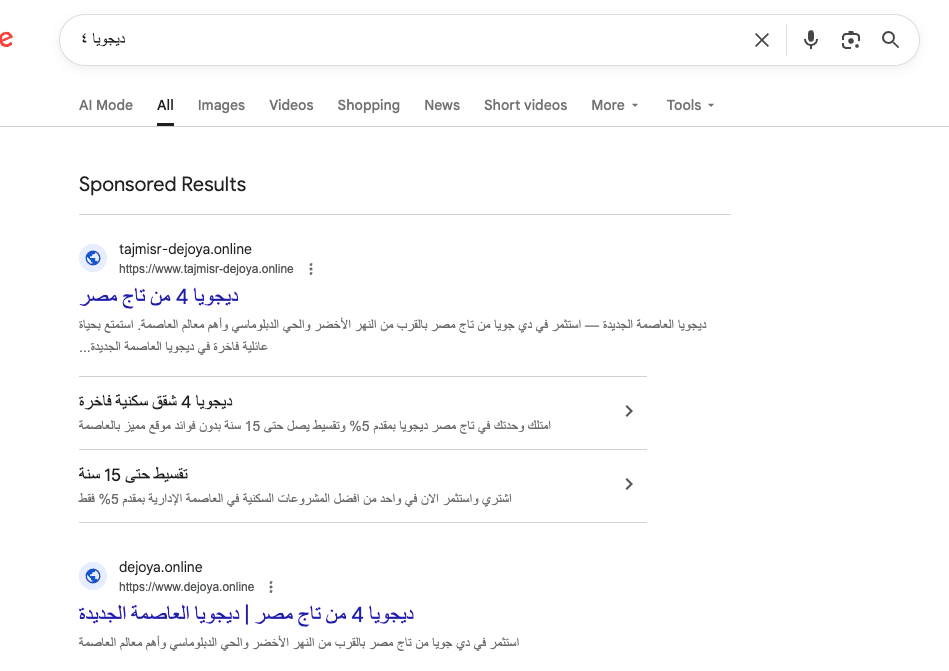Image resolution: width=949 pixels, height=671 pixels.
Task: Open the Tools dropdown
Action: tap(691, 105)
